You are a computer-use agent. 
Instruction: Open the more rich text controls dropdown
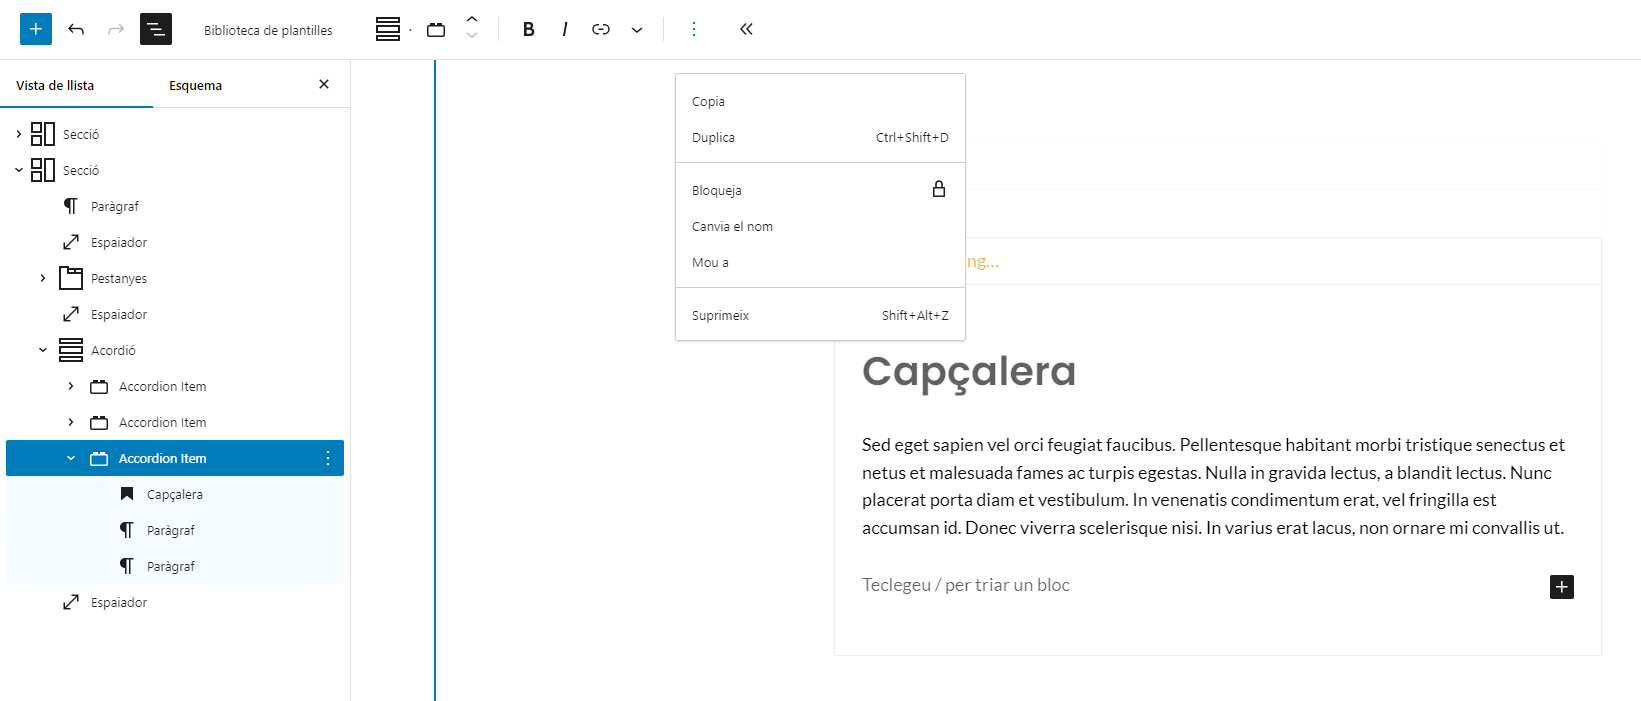point(637,29)
